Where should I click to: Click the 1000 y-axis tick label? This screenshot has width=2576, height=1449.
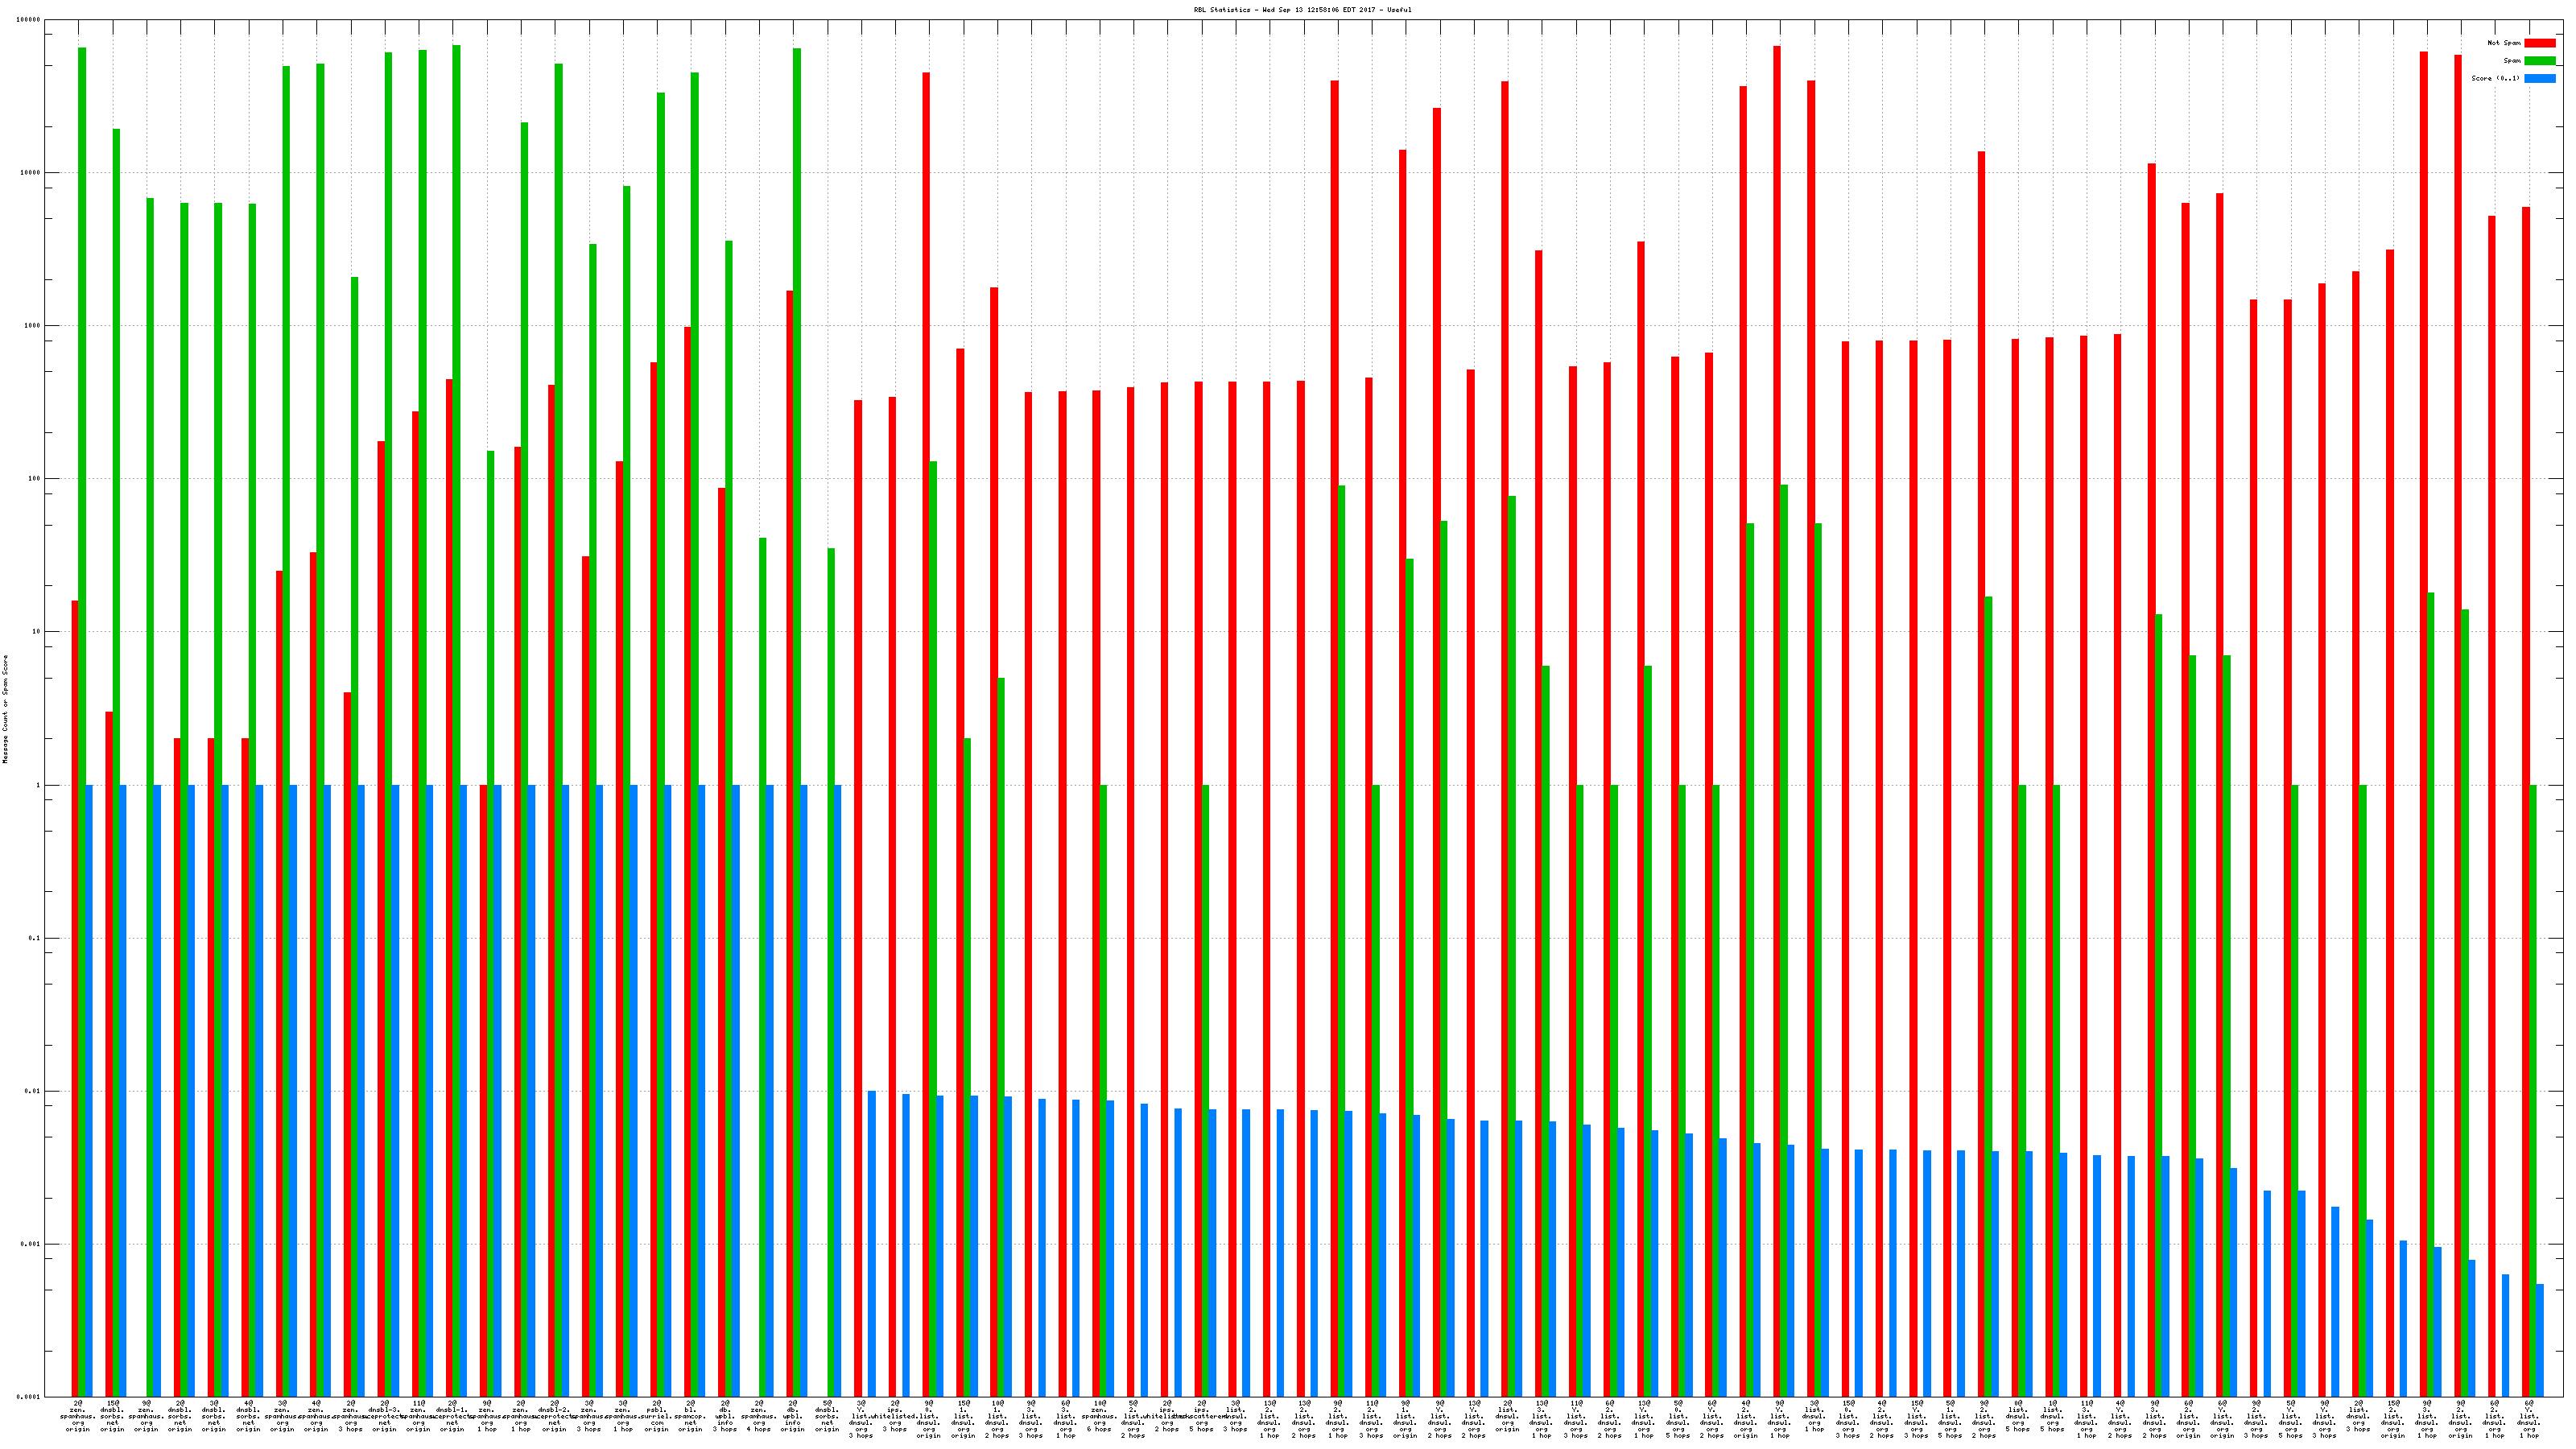click(x=34, y=326)
